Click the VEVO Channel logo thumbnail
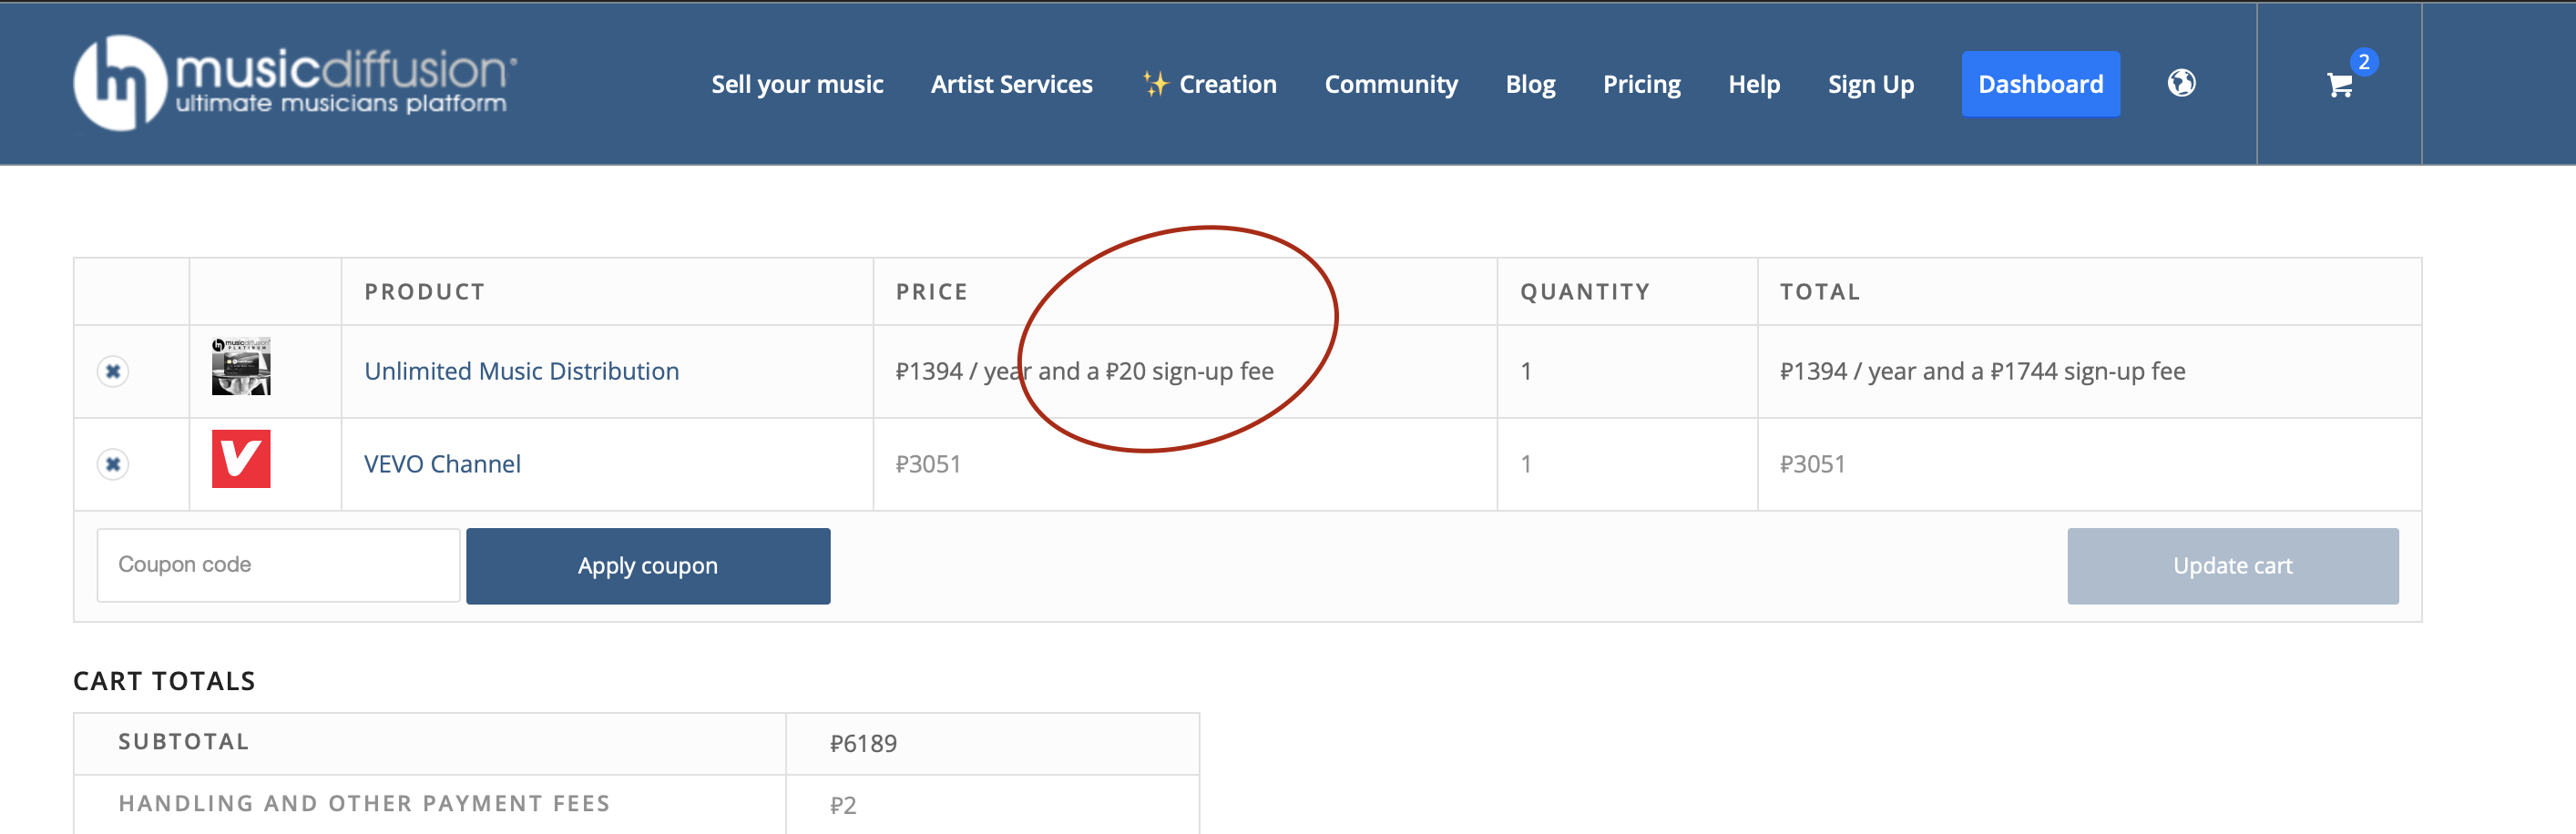Viewport: 2576px width, 834px height. pyautogui.click(x=241, y=459)
